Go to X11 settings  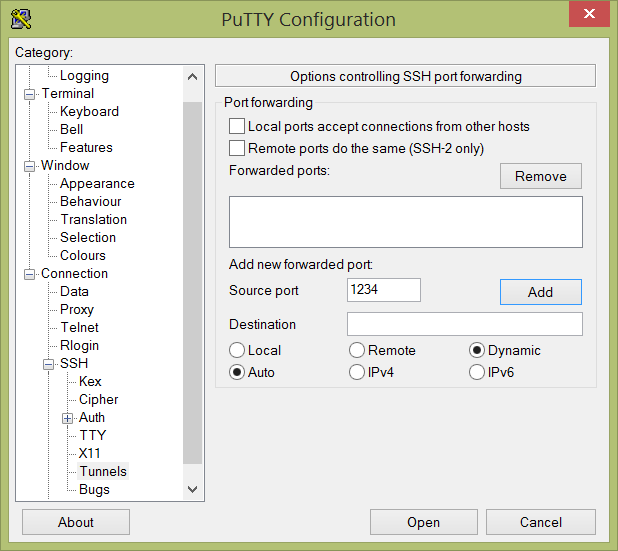click(x=89, y=453)
